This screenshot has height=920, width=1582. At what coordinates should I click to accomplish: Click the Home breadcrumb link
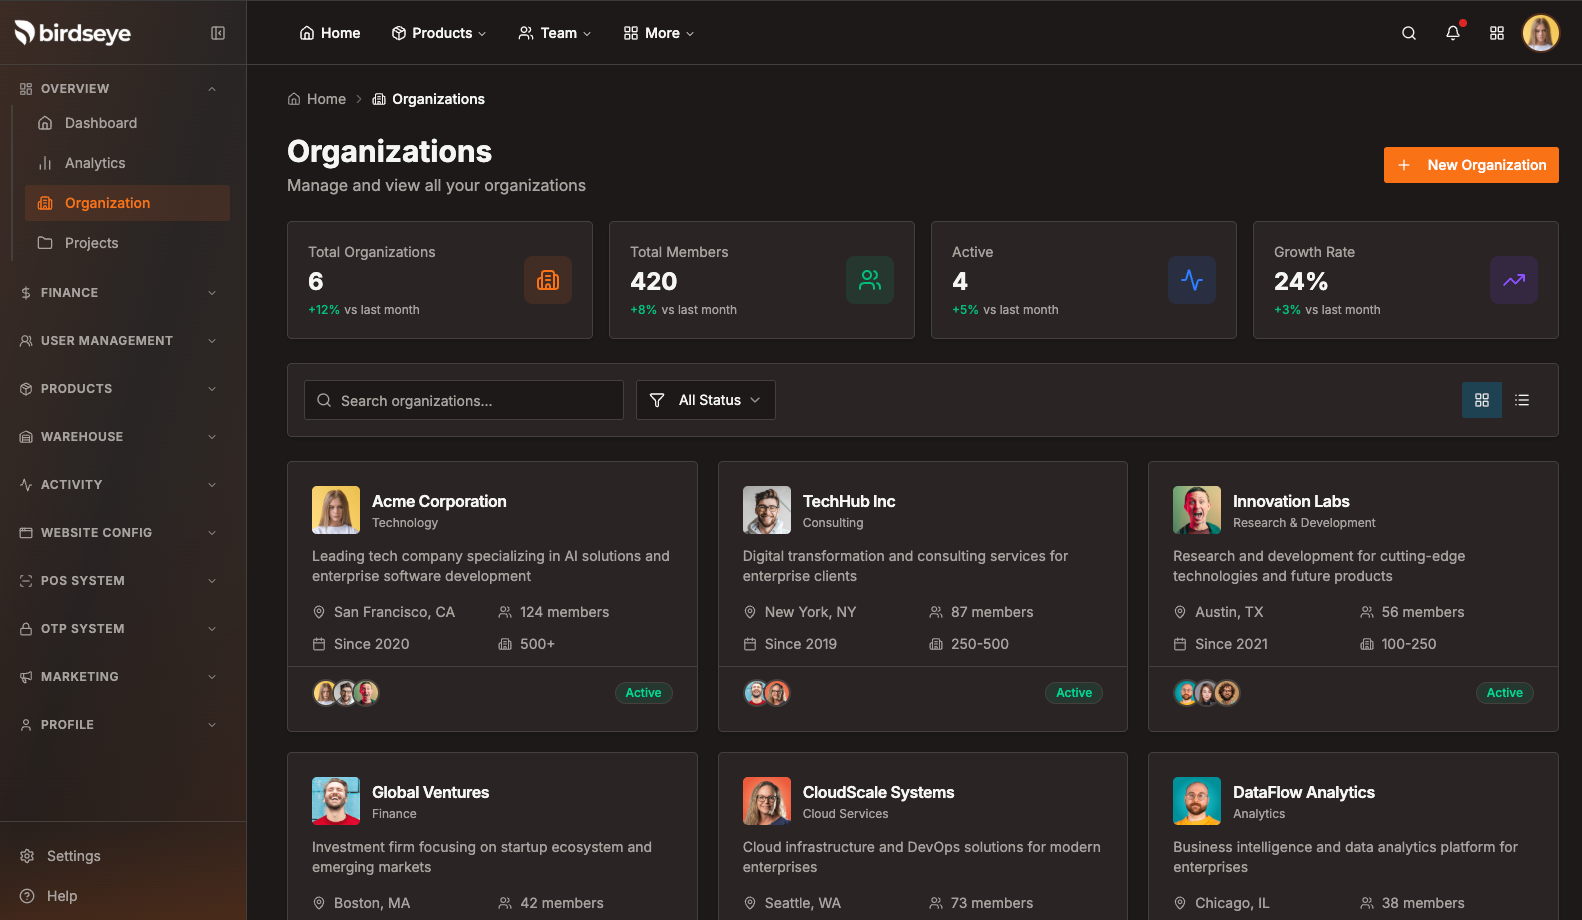pos(317,99)
